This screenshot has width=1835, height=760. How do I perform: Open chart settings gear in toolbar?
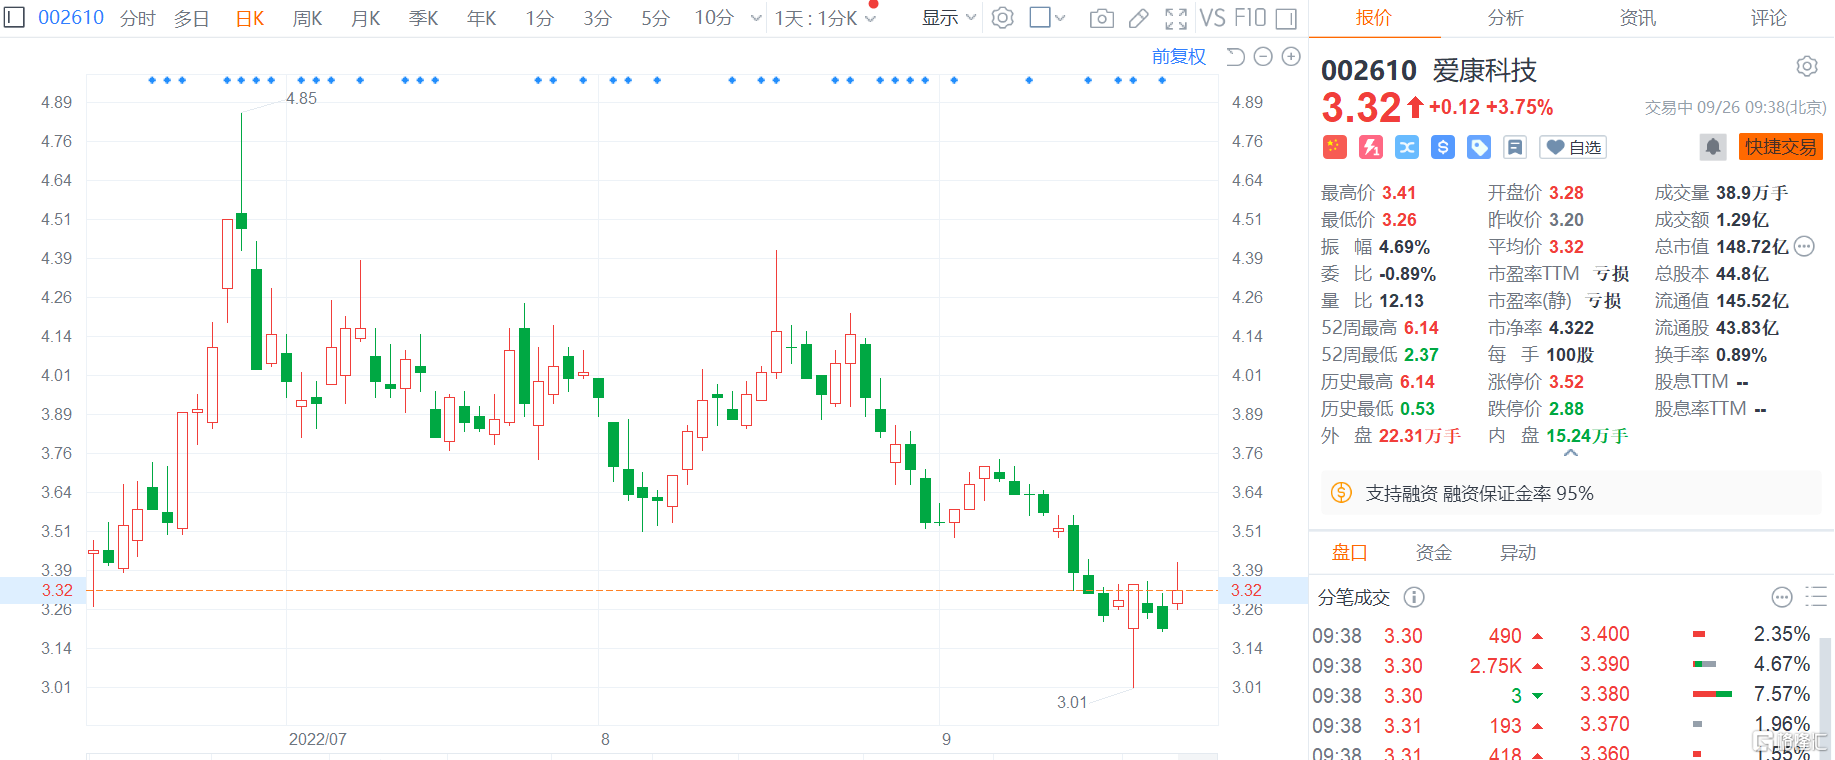(1002, 18)
